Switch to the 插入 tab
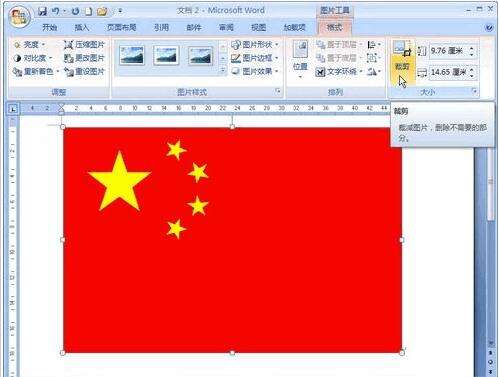 pos(82,27)
